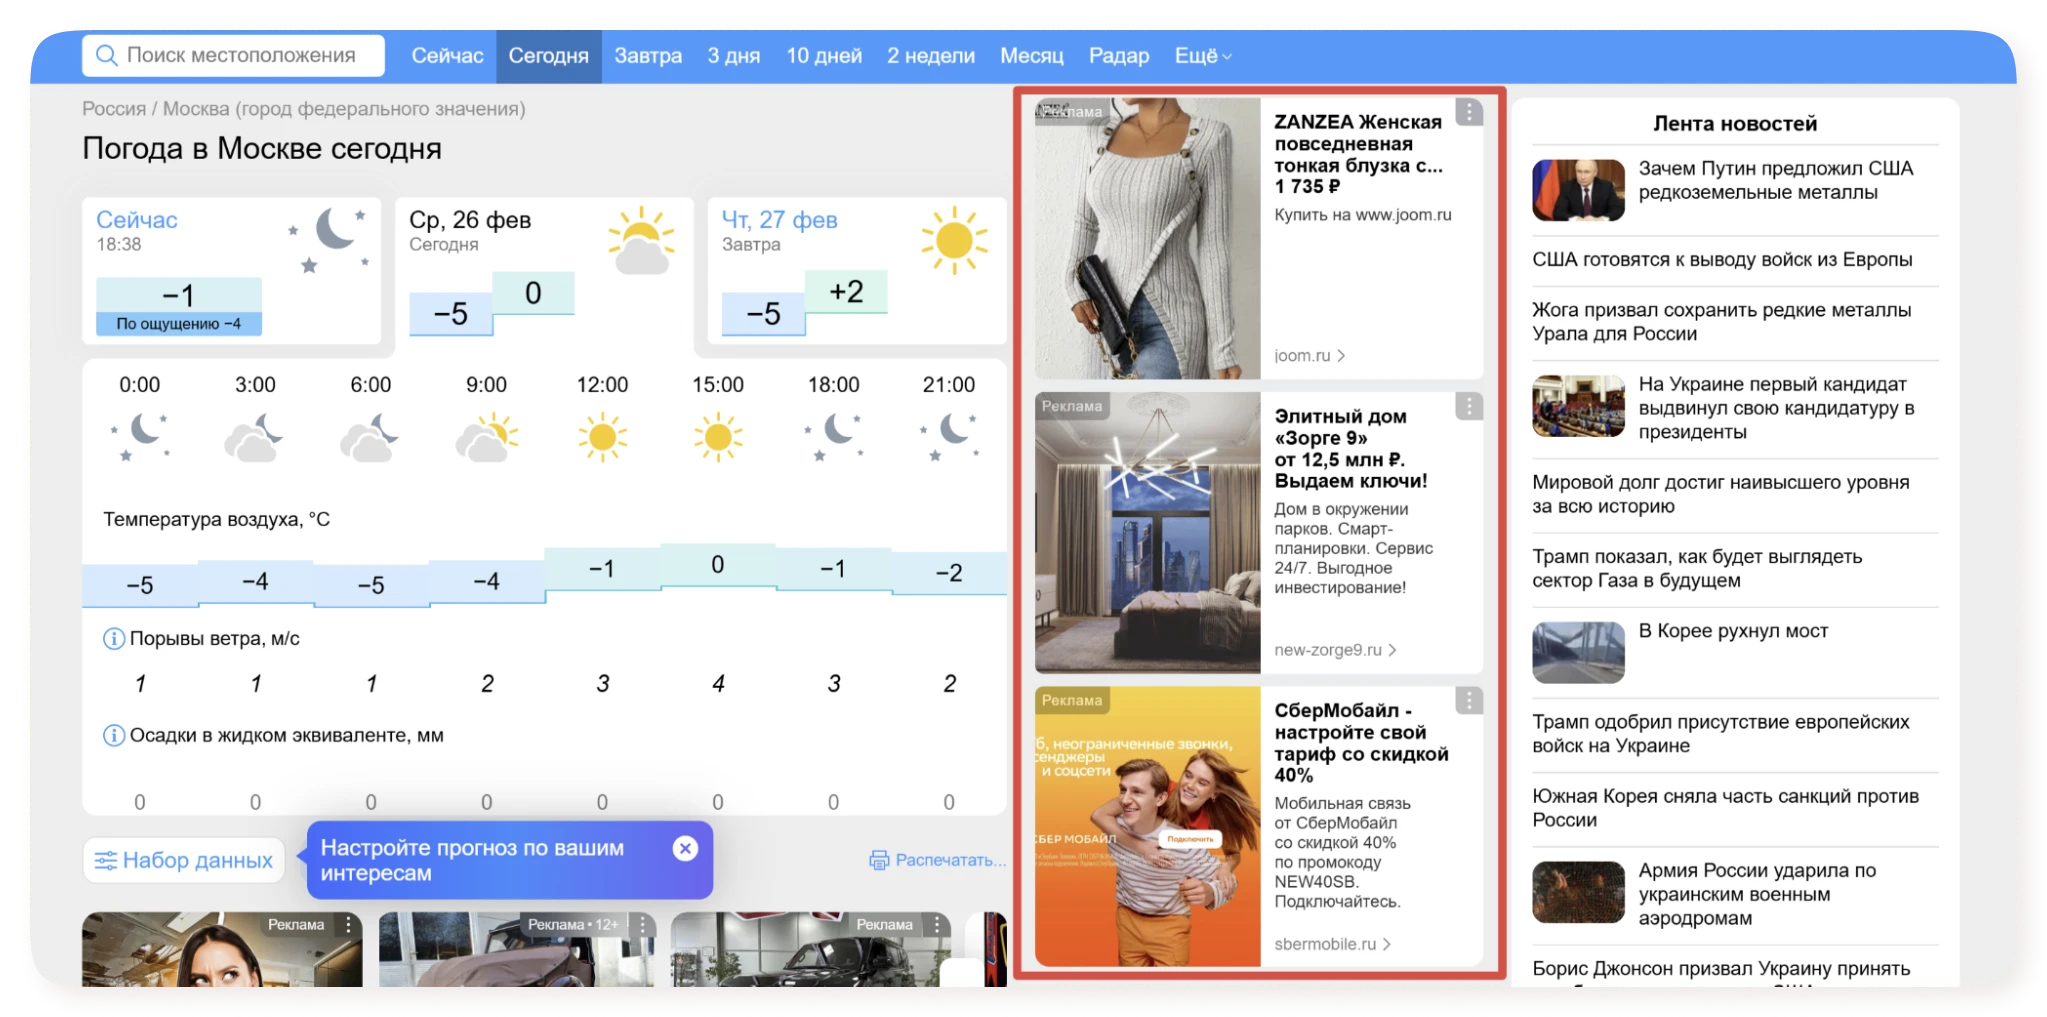
Task: Click the location search field
Action: click(233, 56)
